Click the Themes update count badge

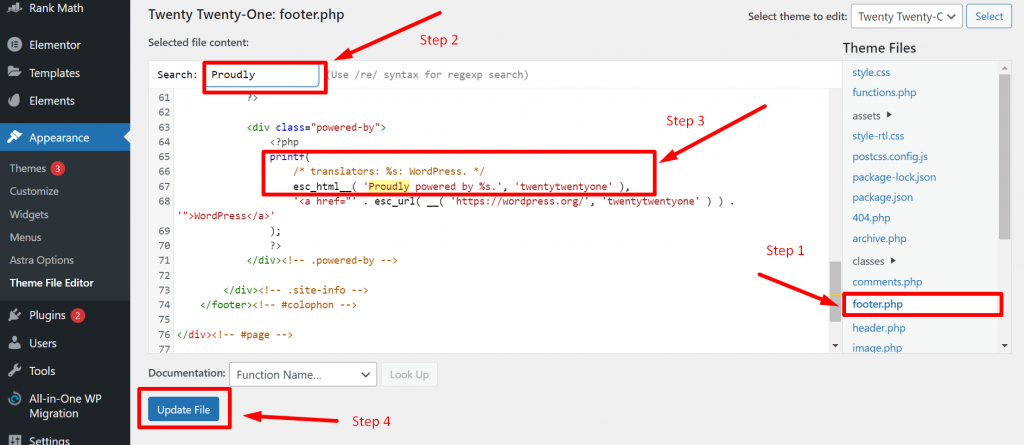pyautogui.click(x=57, y=169)
